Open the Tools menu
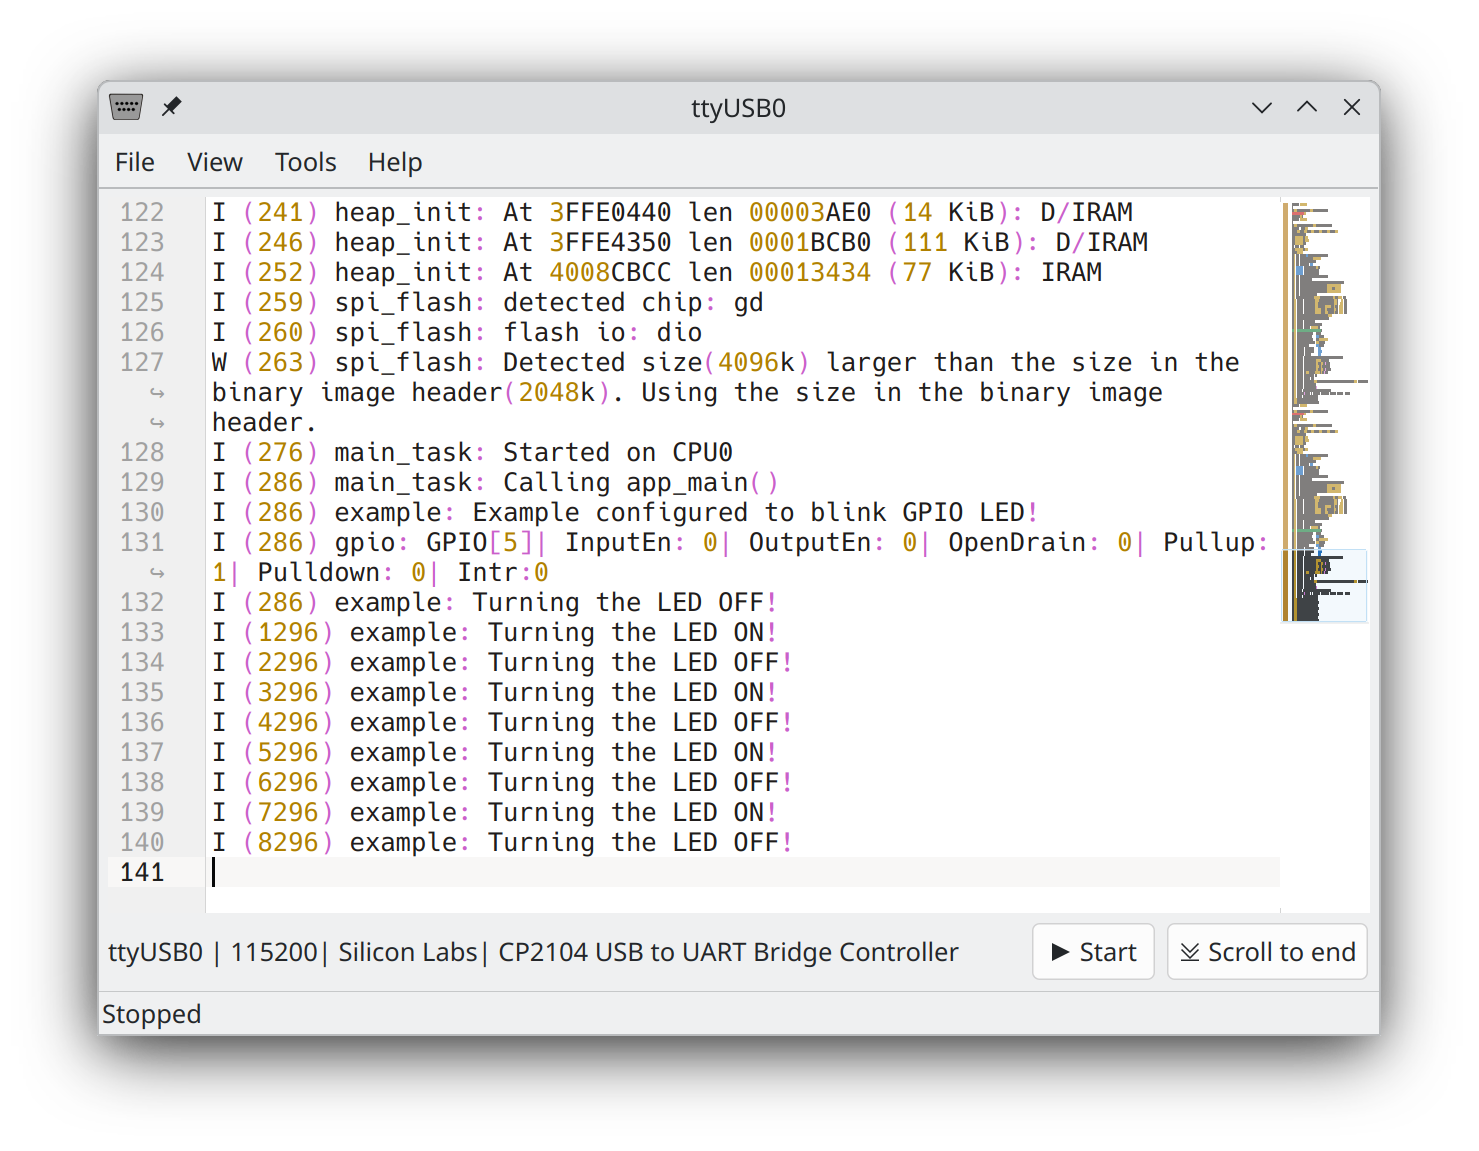1479x1151 pixels. [x=305, y=162]
